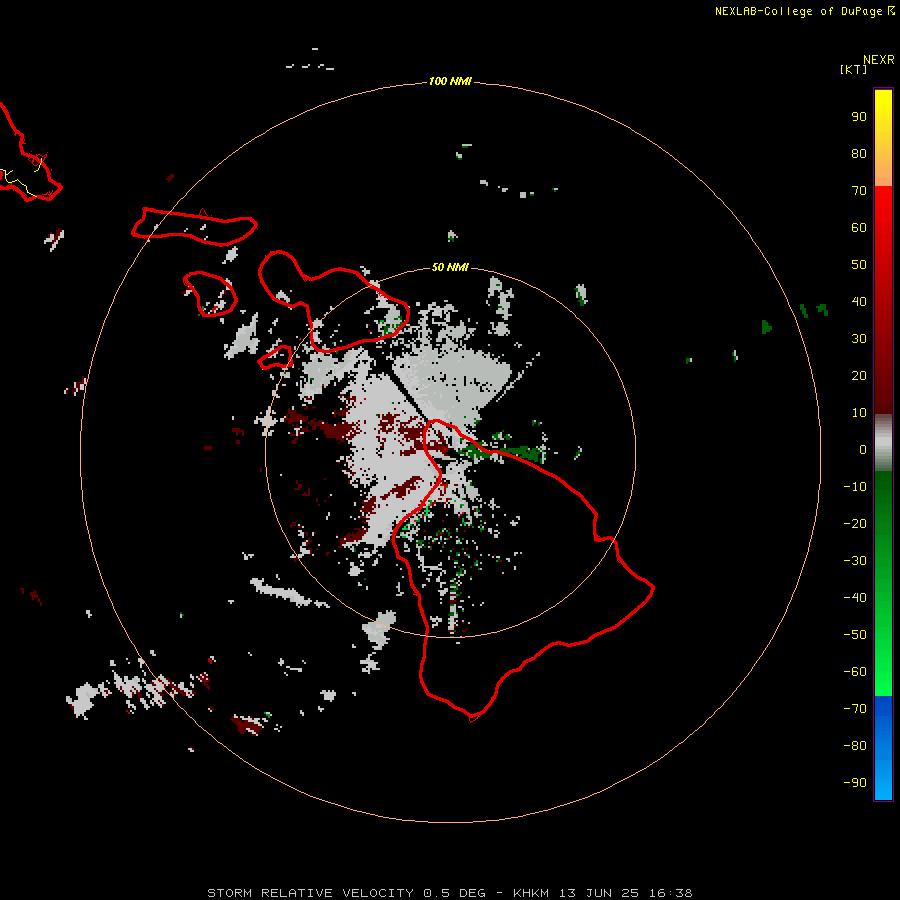Click the blue bottom segment of the color bar

coord(883,748)
